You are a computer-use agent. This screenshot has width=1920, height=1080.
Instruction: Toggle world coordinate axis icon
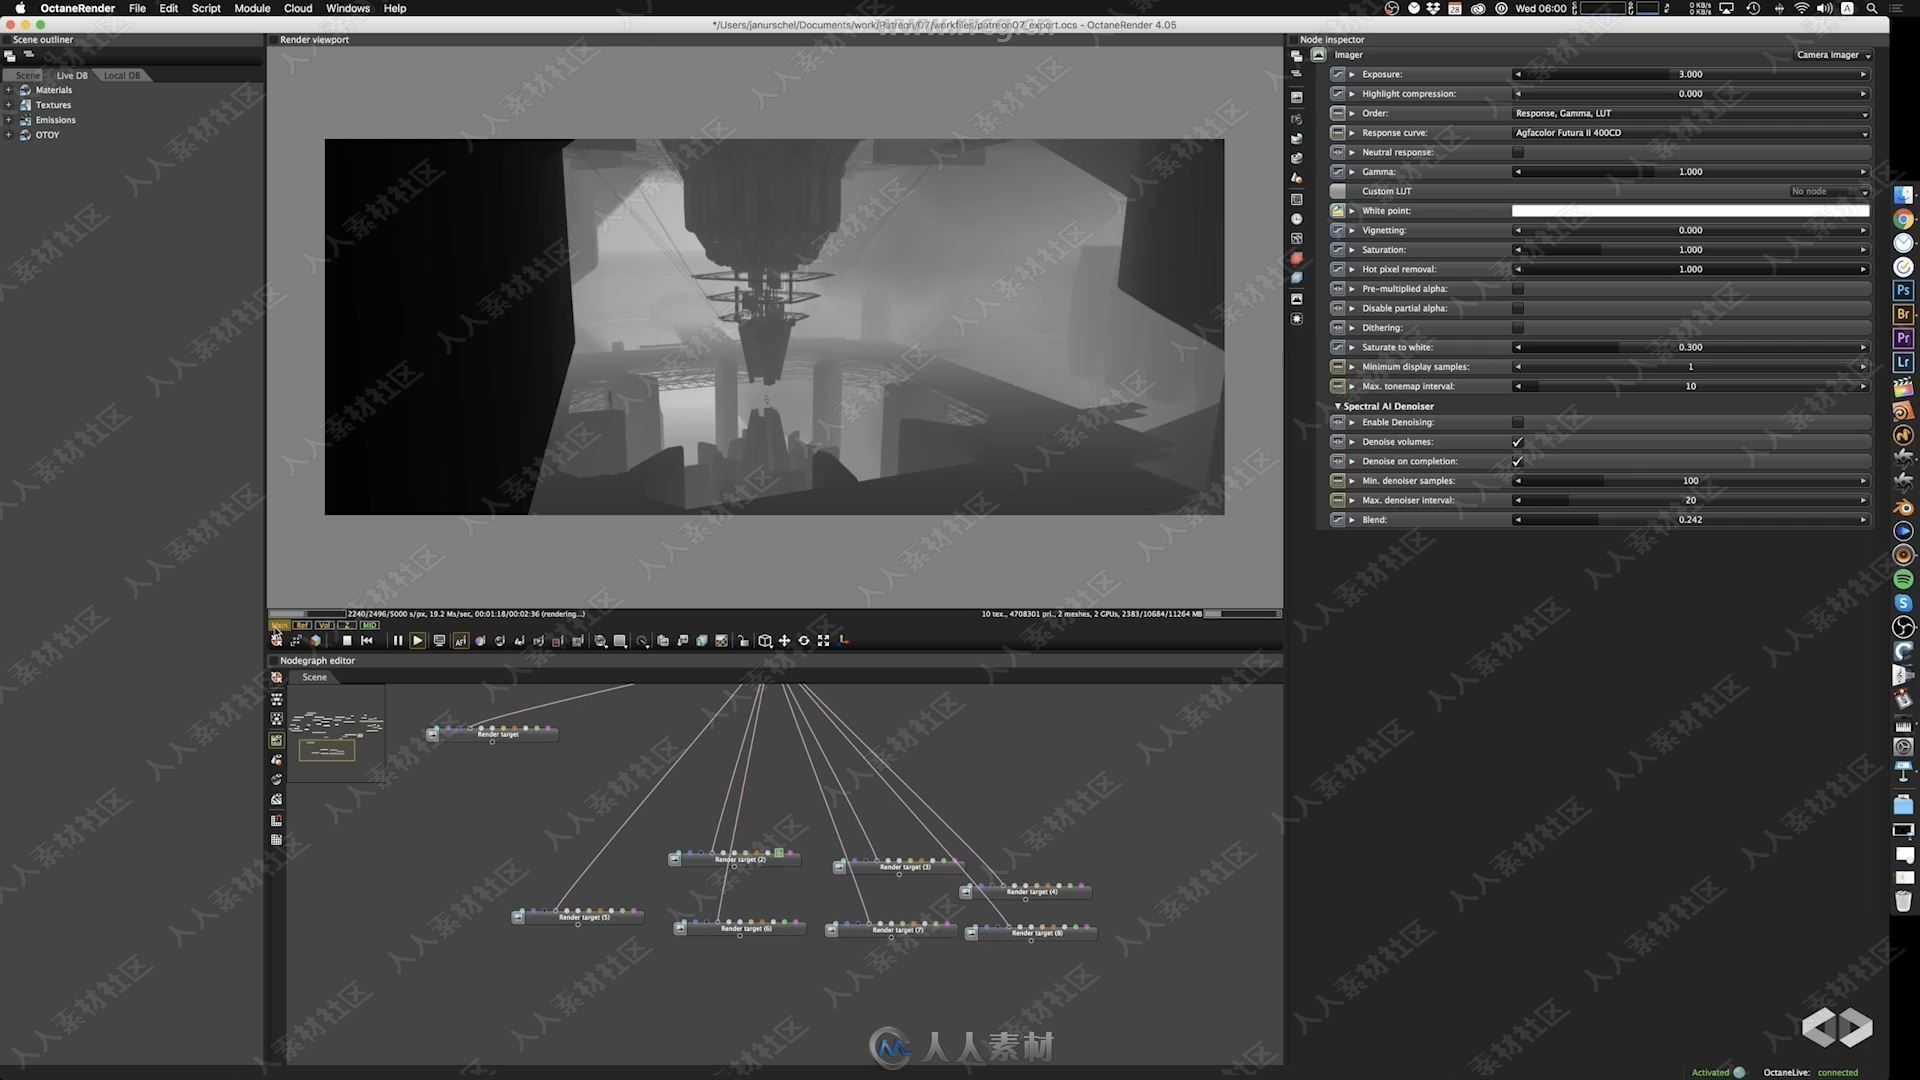[843, 641]
